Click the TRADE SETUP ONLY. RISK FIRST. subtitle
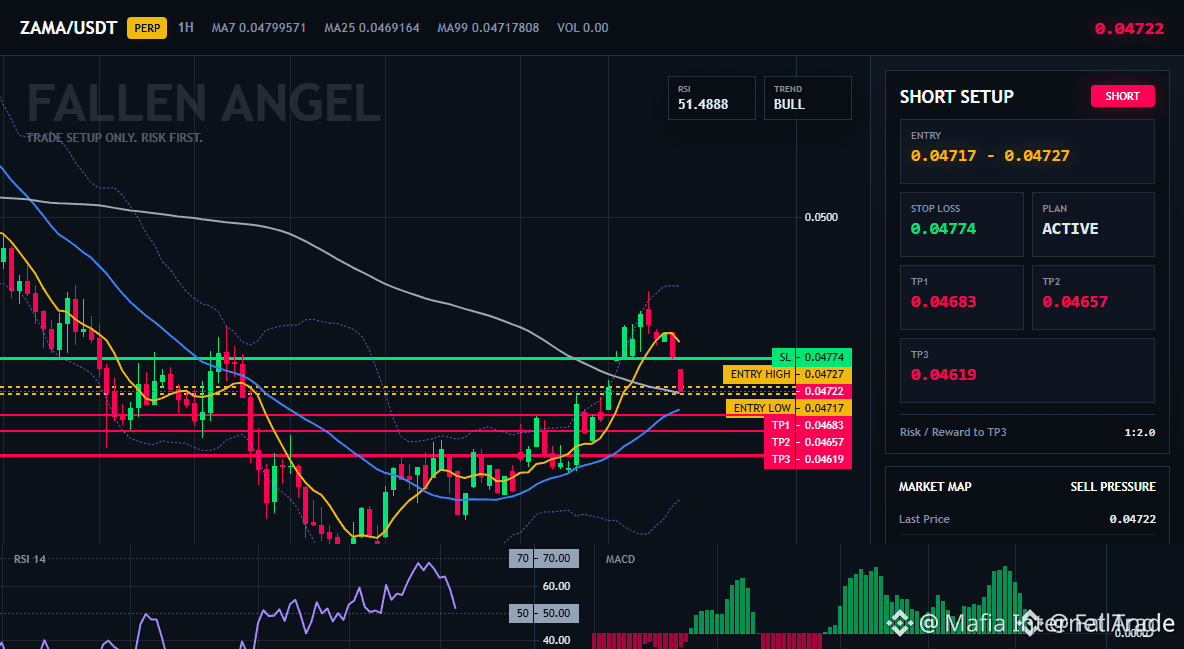Screen dimensions: 1184x649 tap(114, 138)
